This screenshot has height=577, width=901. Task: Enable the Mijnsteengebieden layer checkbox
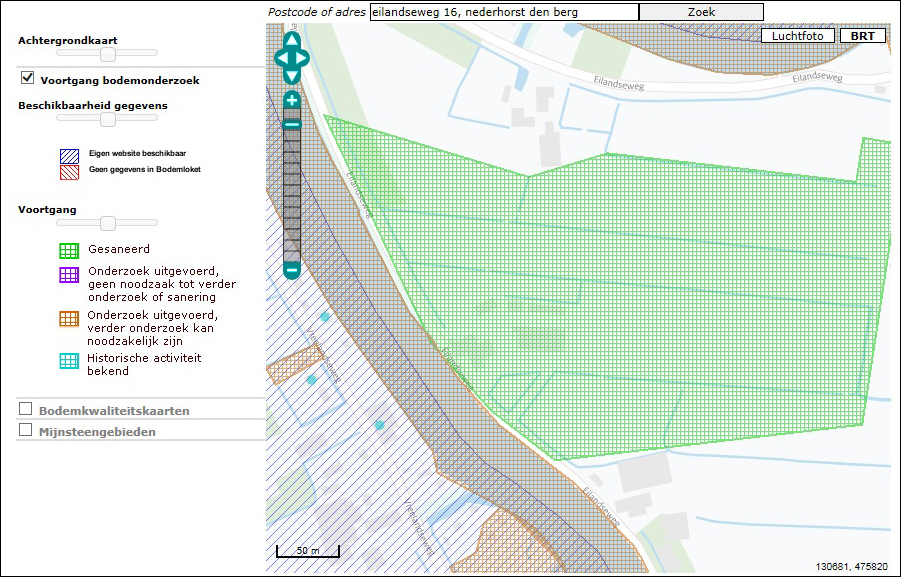(25, 429)
